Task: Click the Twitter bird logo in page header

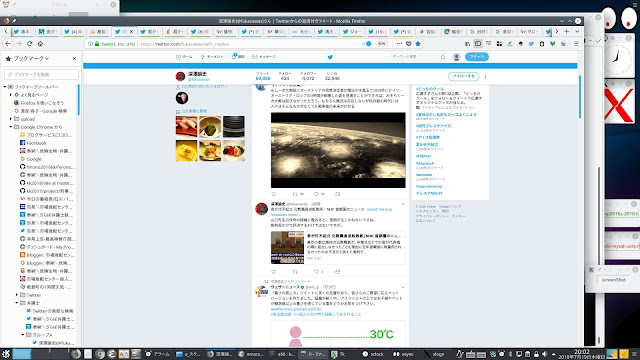Action: click(x=330, y=57)
